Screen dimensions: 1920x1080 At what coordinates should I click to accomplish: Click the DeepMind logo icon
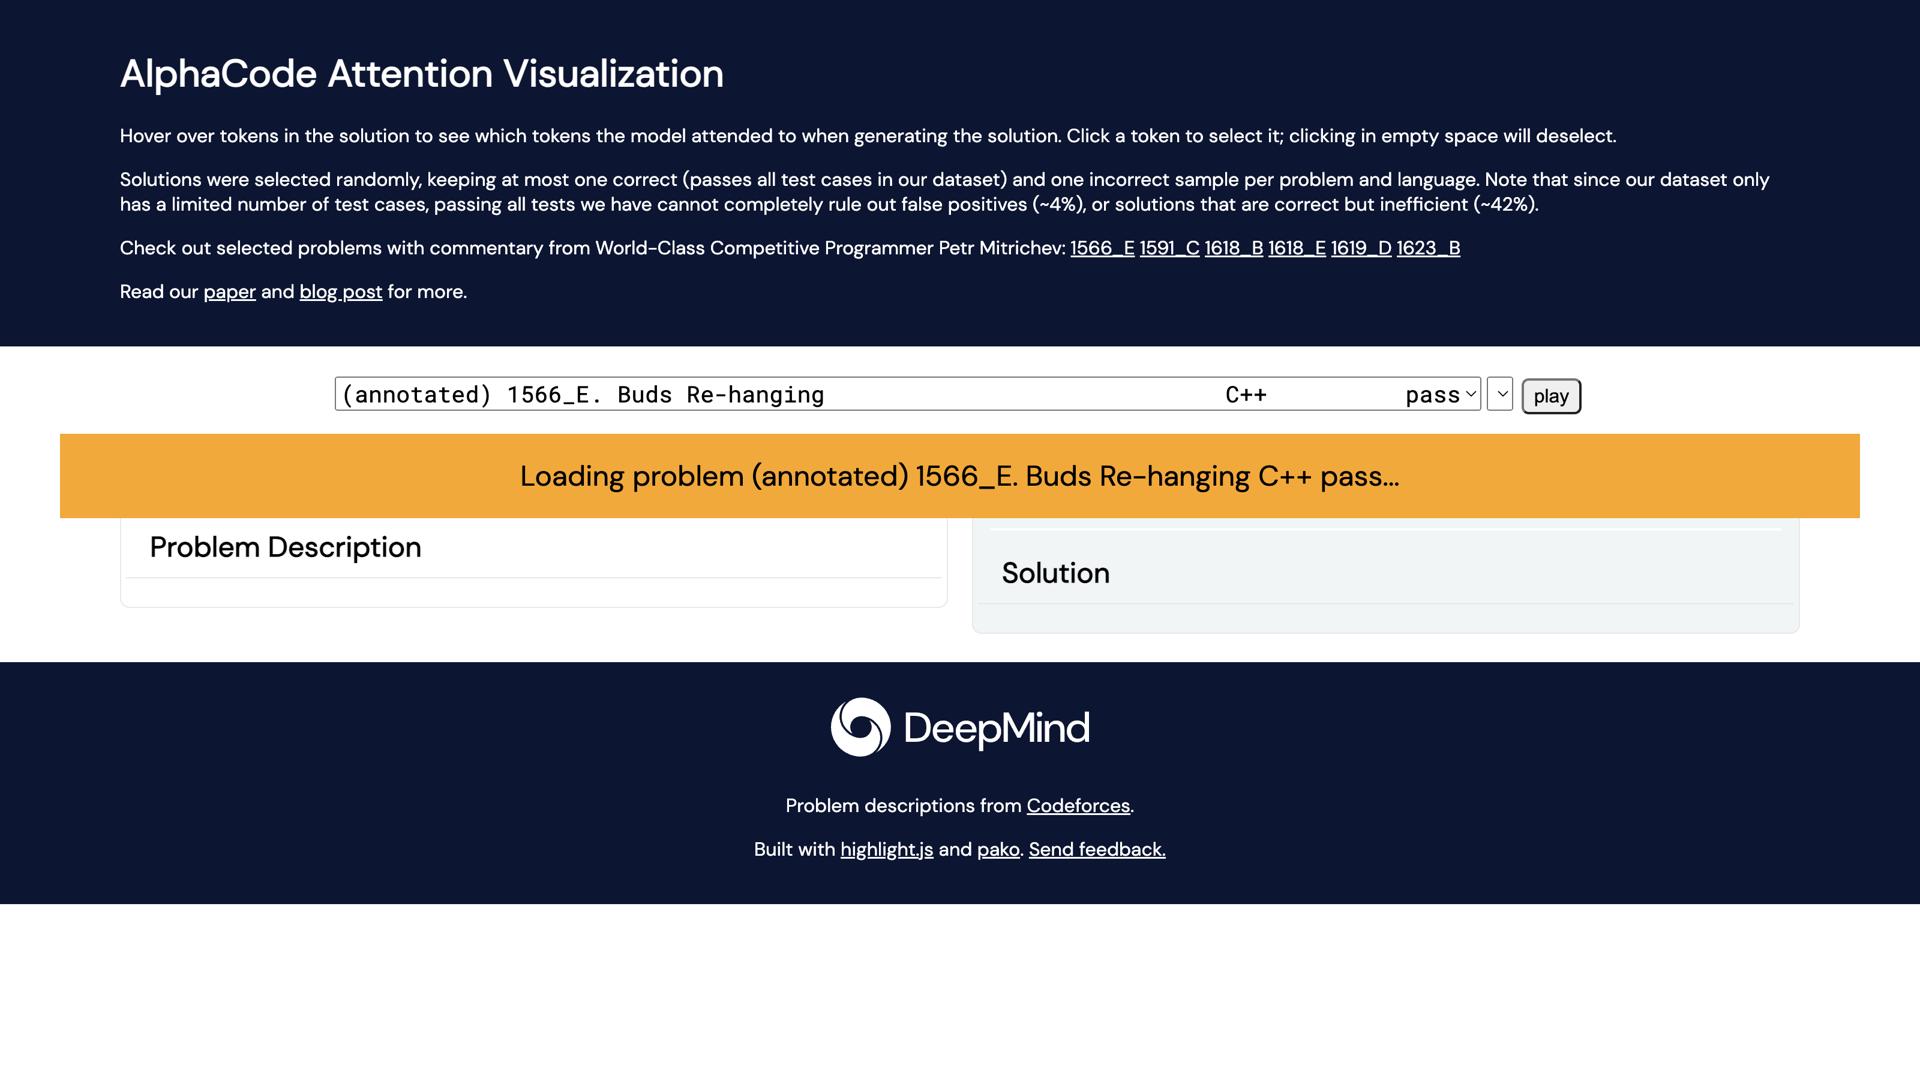pos(860,727)
